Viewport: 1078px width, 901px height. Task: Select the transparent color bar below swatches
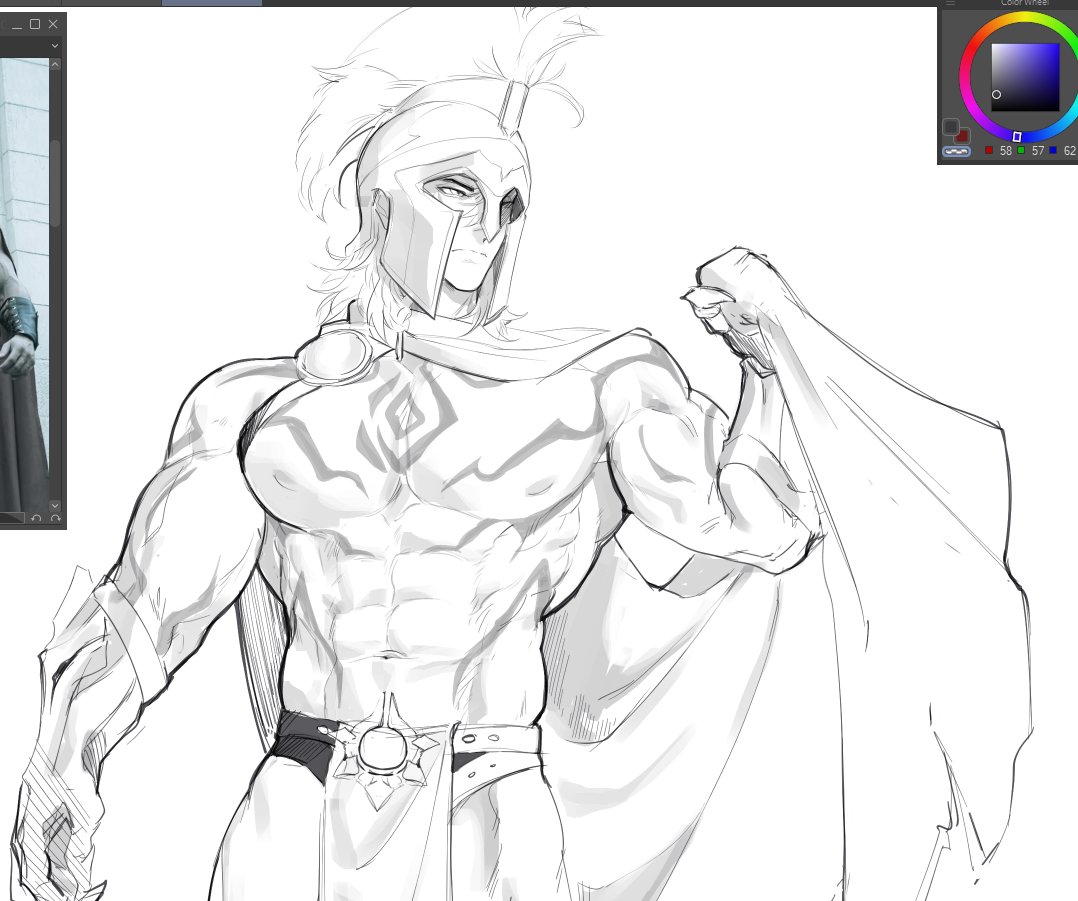[x=956, y=151]
